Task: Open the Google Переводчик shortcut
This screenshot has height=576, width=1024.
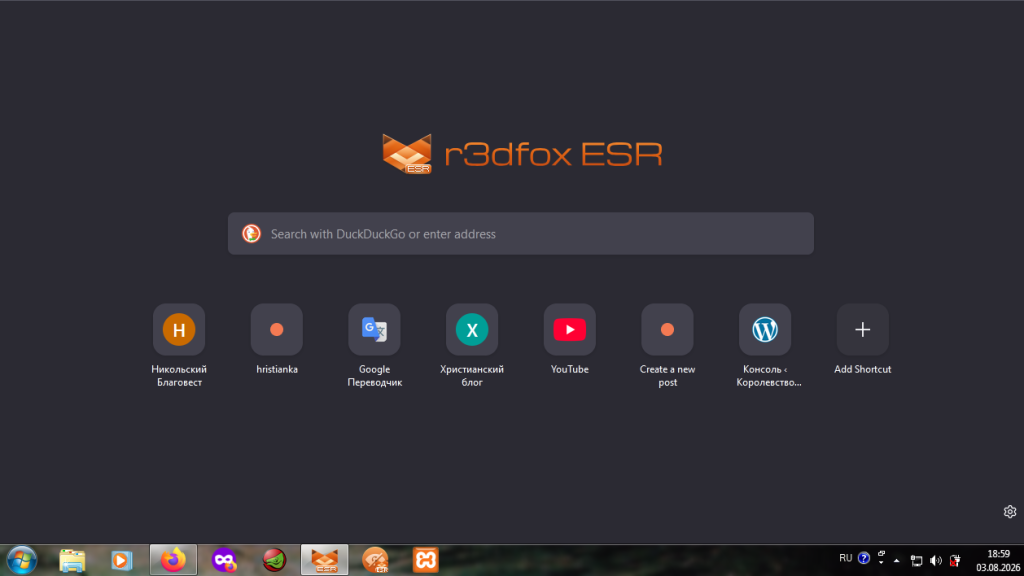Action: [x=374, y=330]
